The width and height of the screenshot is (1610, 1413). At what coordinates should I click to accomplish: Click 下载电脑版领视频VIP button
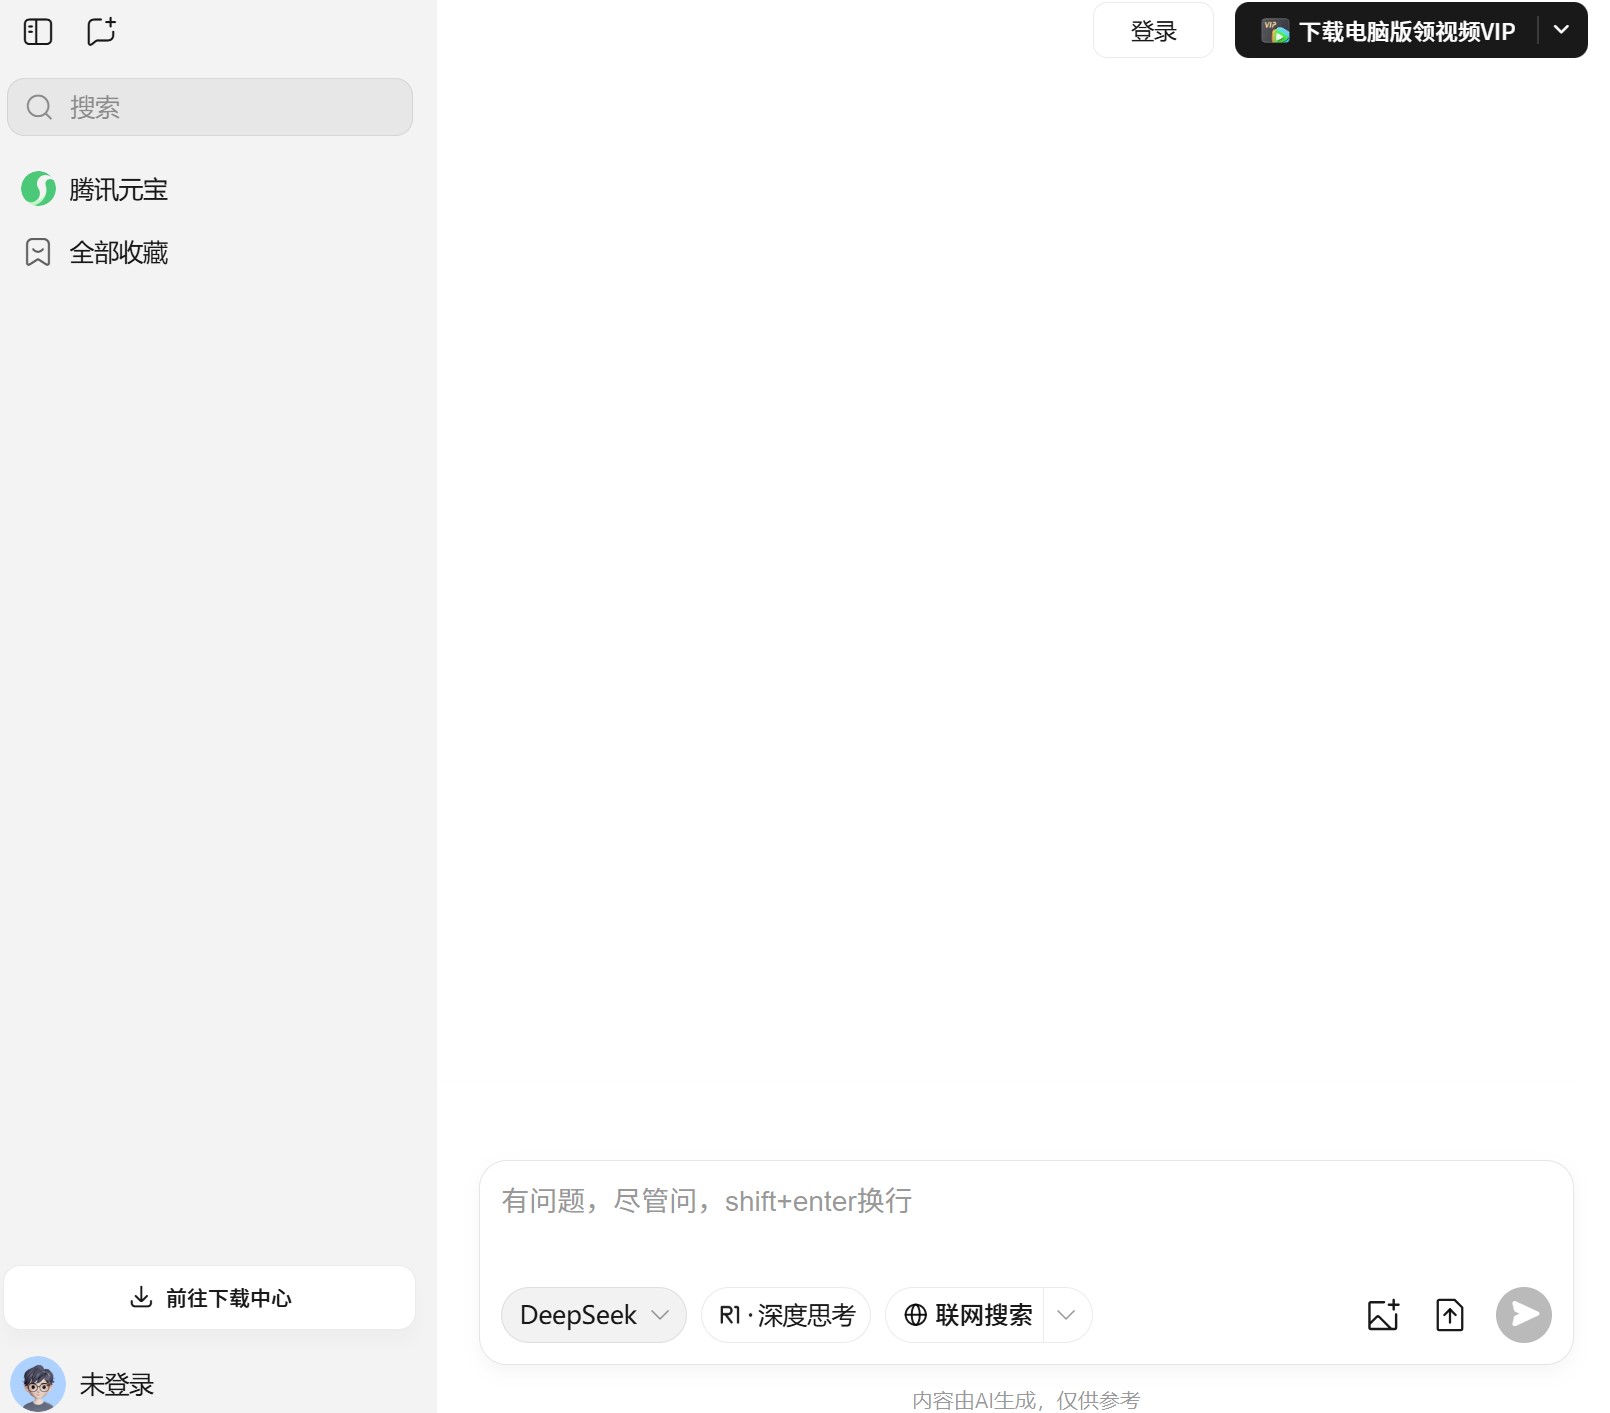1390,31
